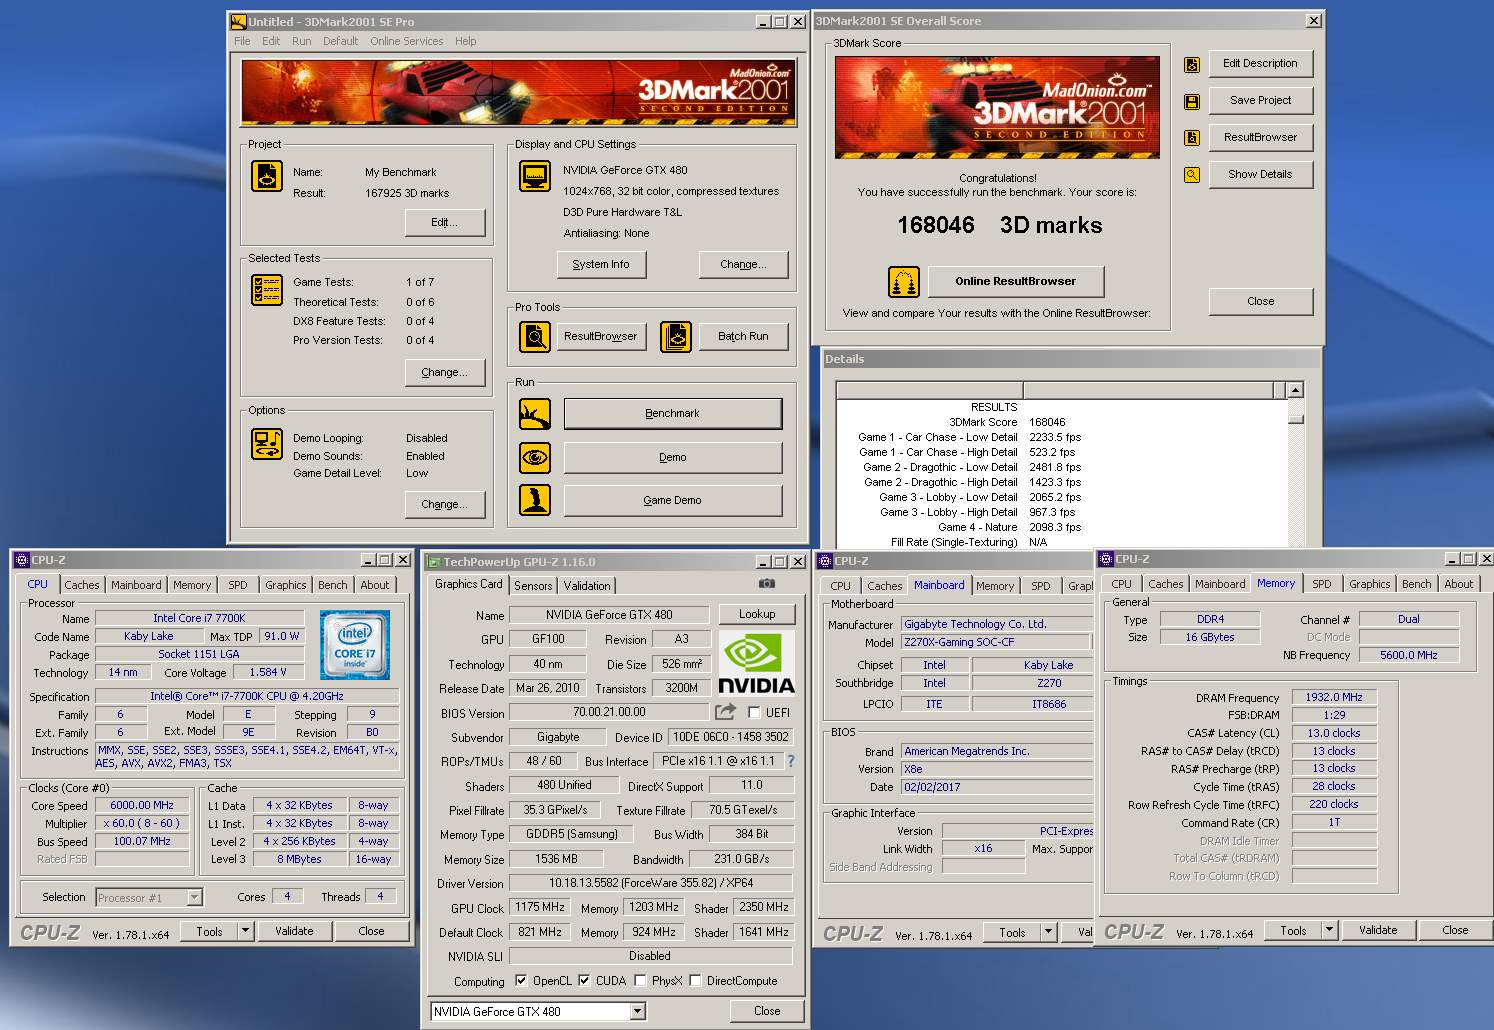The width and height of the screenshot is (1494, 1030).
Task: Switch to Sensors tab in GPU-Z
Action: pos(533,586)
